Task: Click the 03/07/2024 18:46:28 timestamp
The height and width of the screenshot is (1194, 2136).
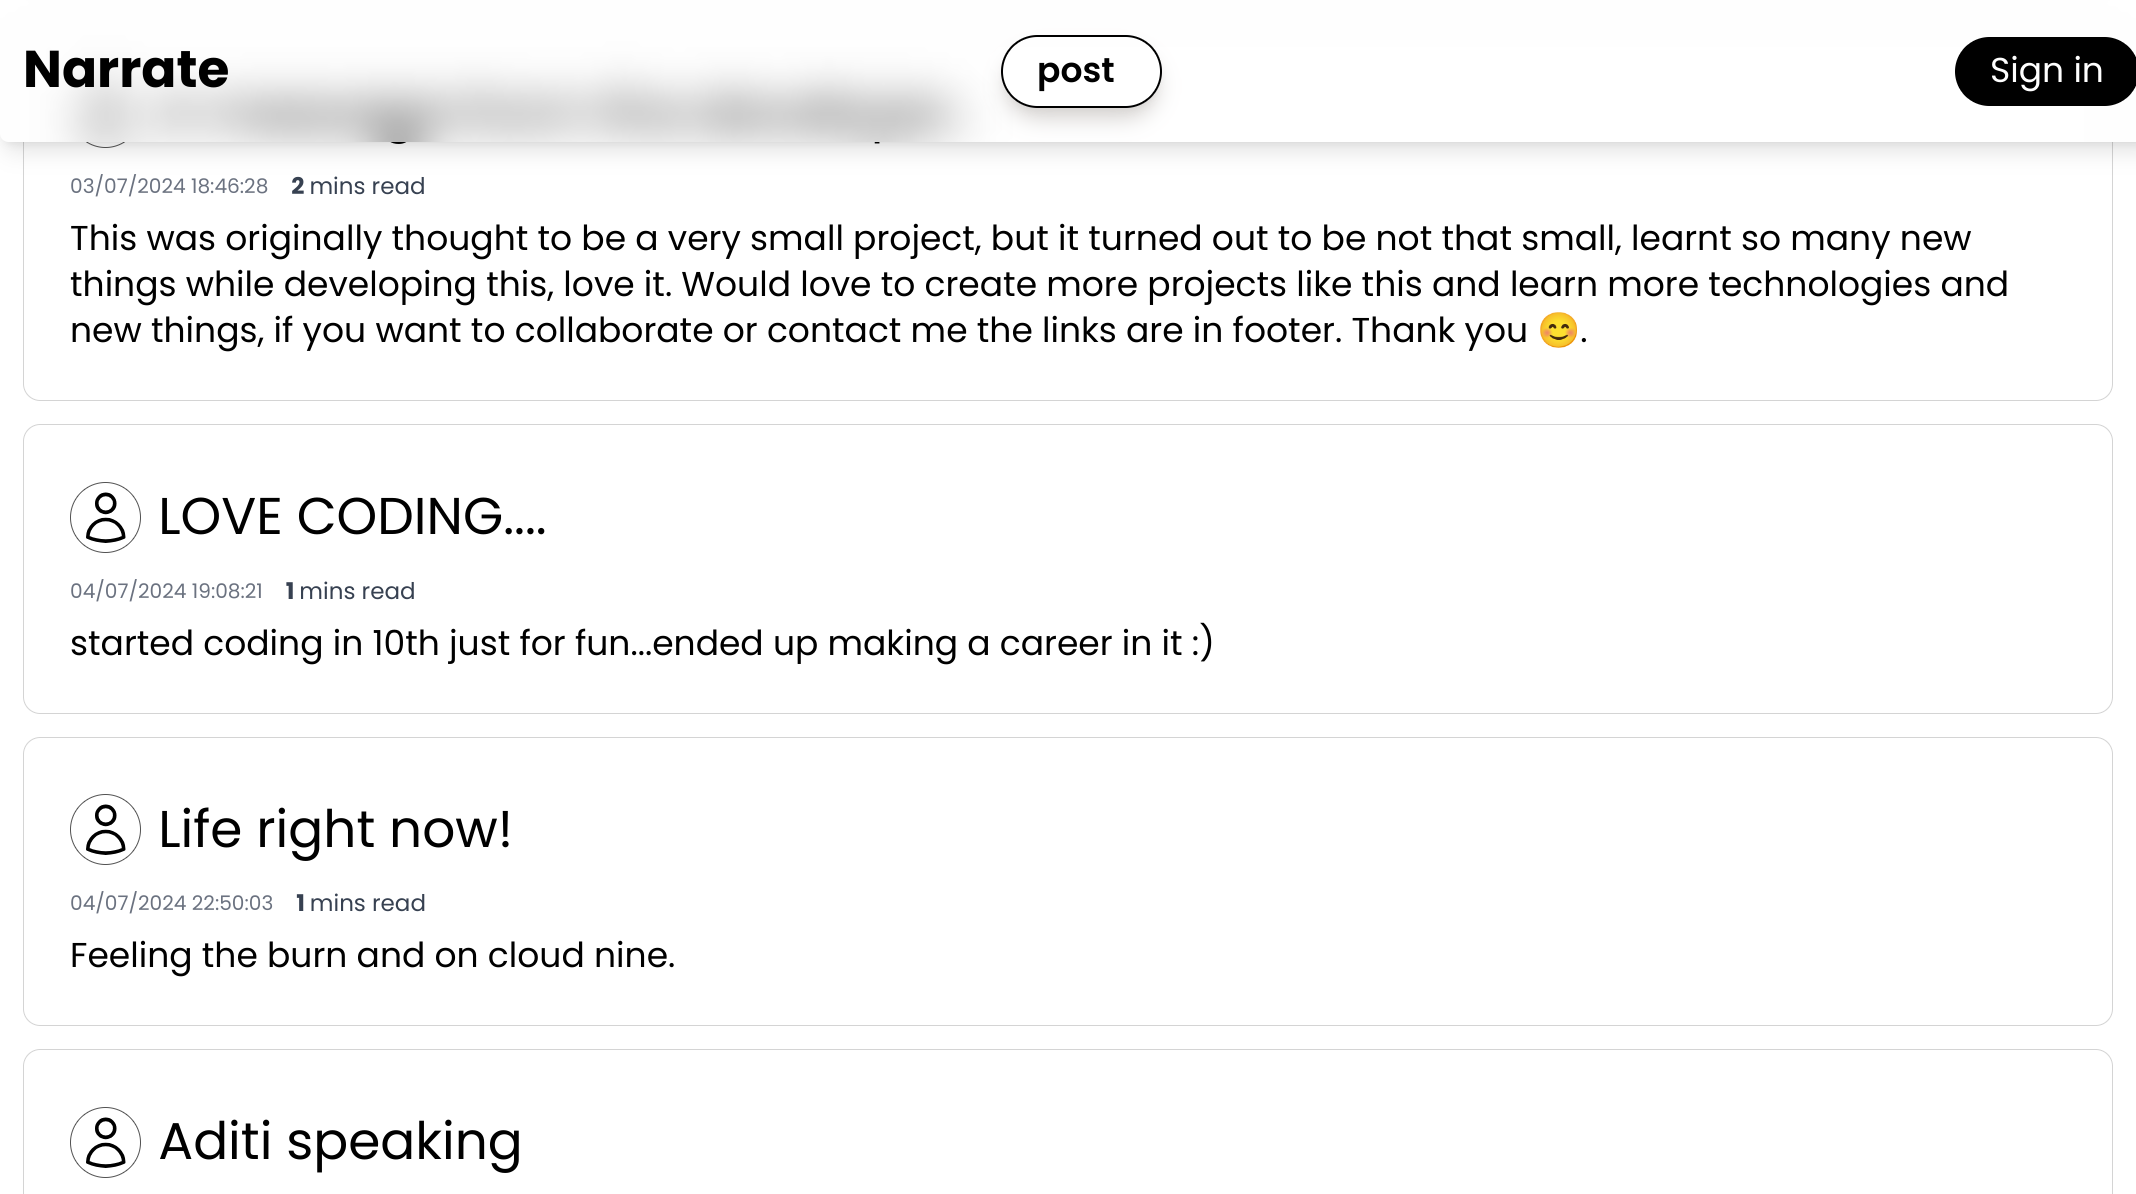Action: click(169, 186)
